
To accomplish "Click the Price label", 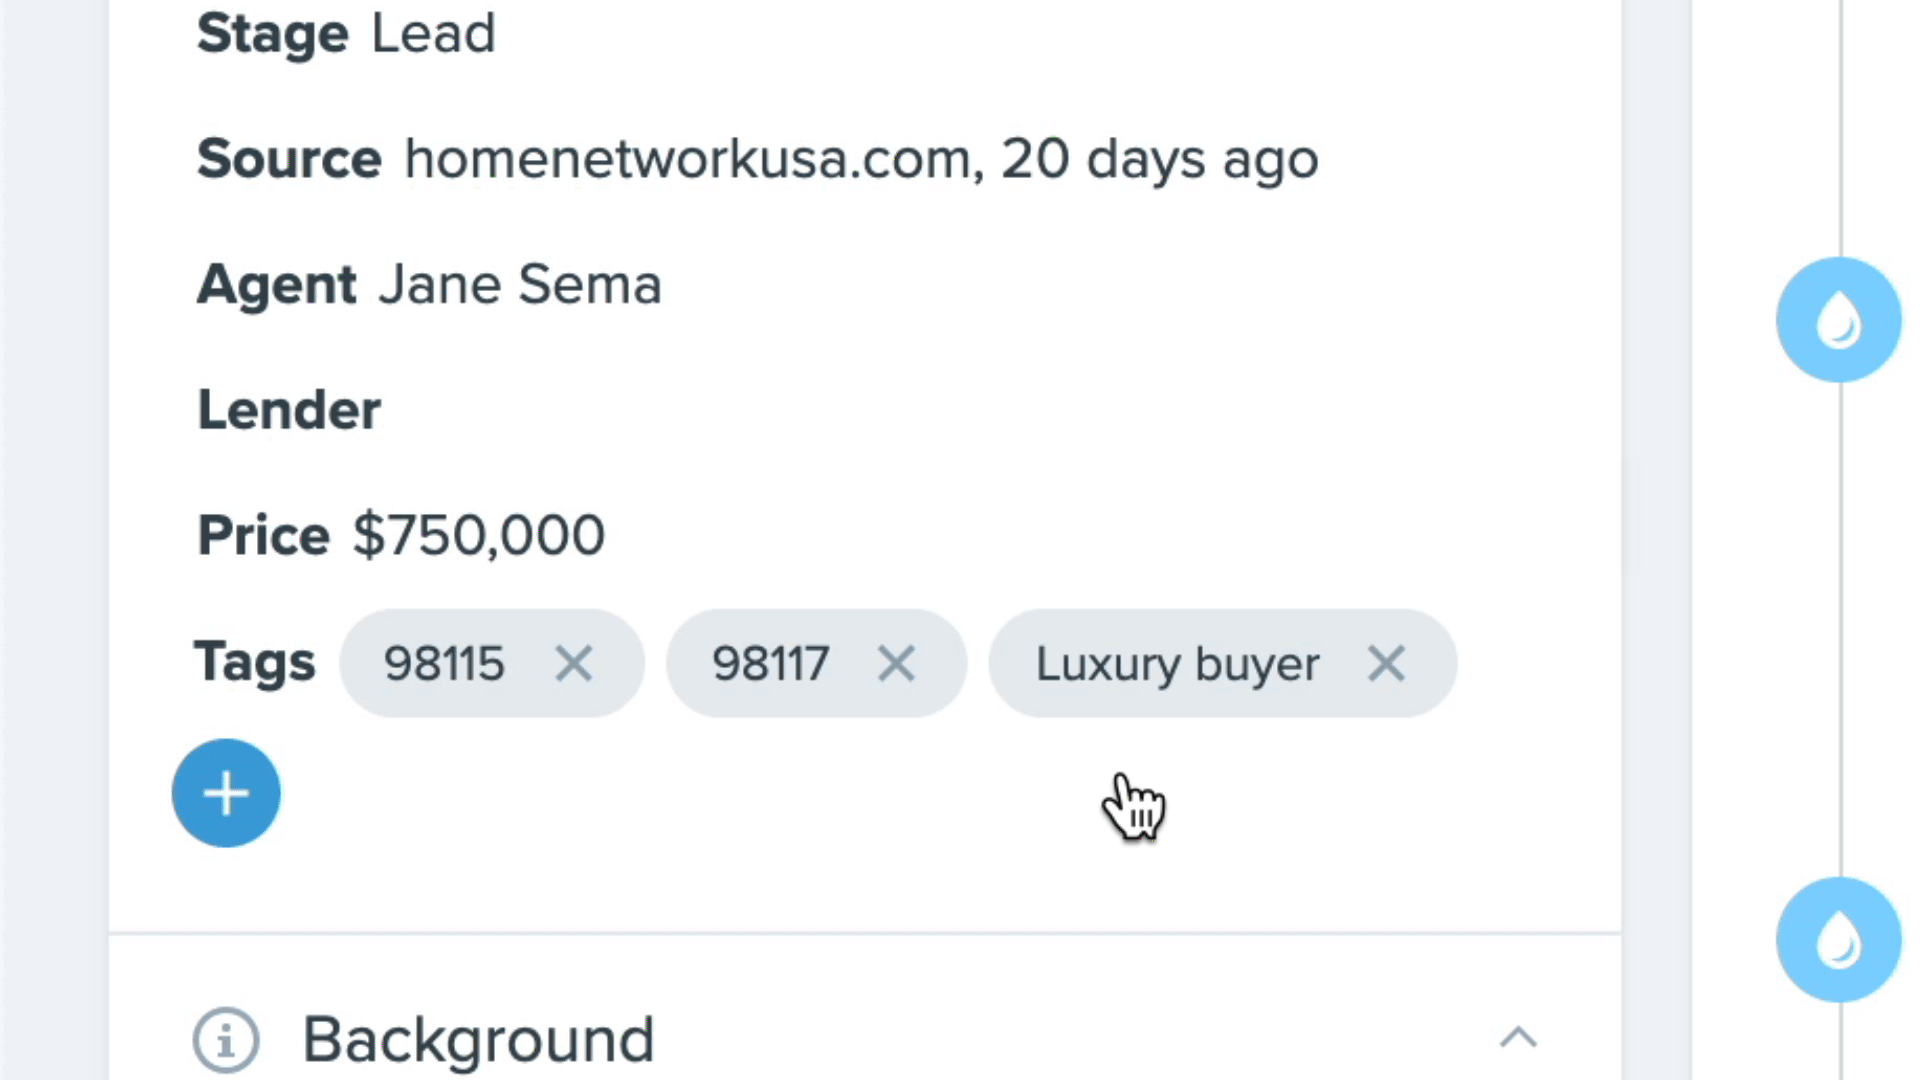I will [x=264, y=535].
